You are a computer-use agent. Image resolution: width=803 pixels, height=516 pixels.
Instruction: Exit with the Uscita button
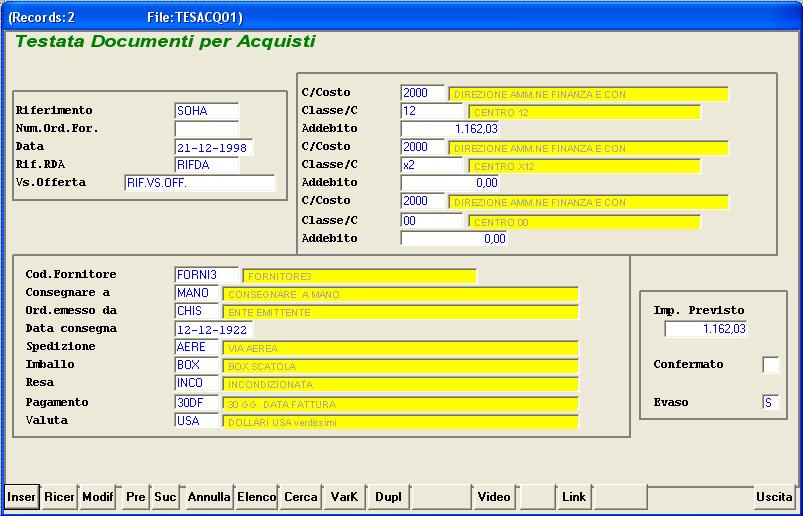[x=774, y=497]
